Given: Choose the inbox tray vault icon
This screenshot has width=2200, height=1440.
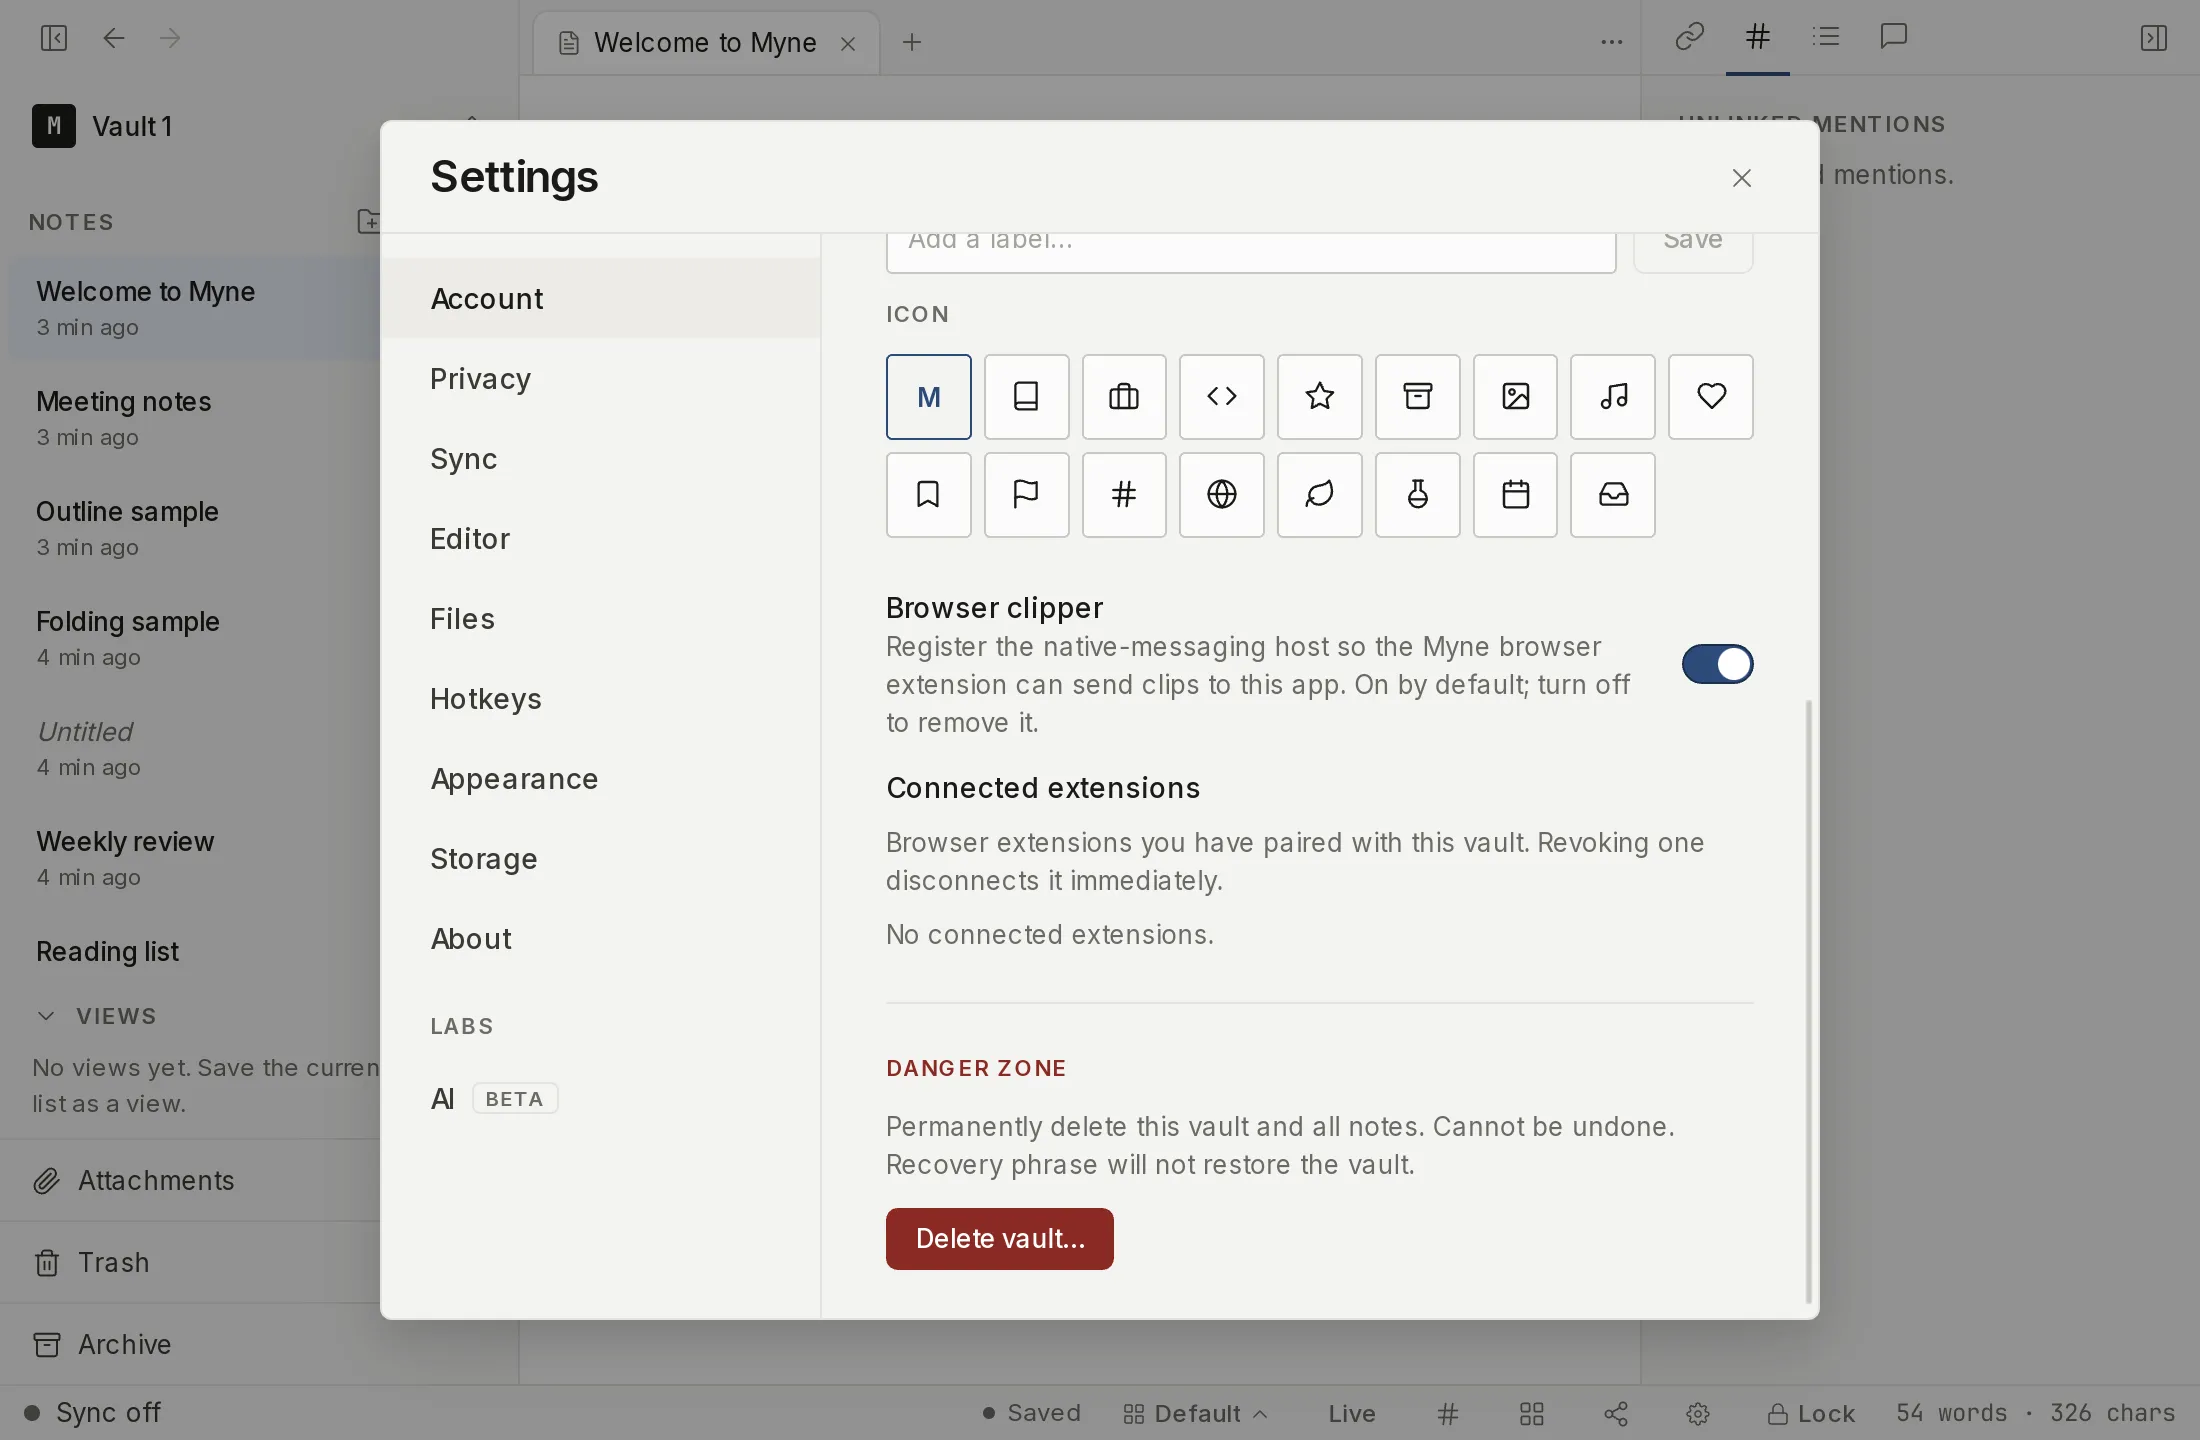Looking at the screenshot, I should (1613, 495).
